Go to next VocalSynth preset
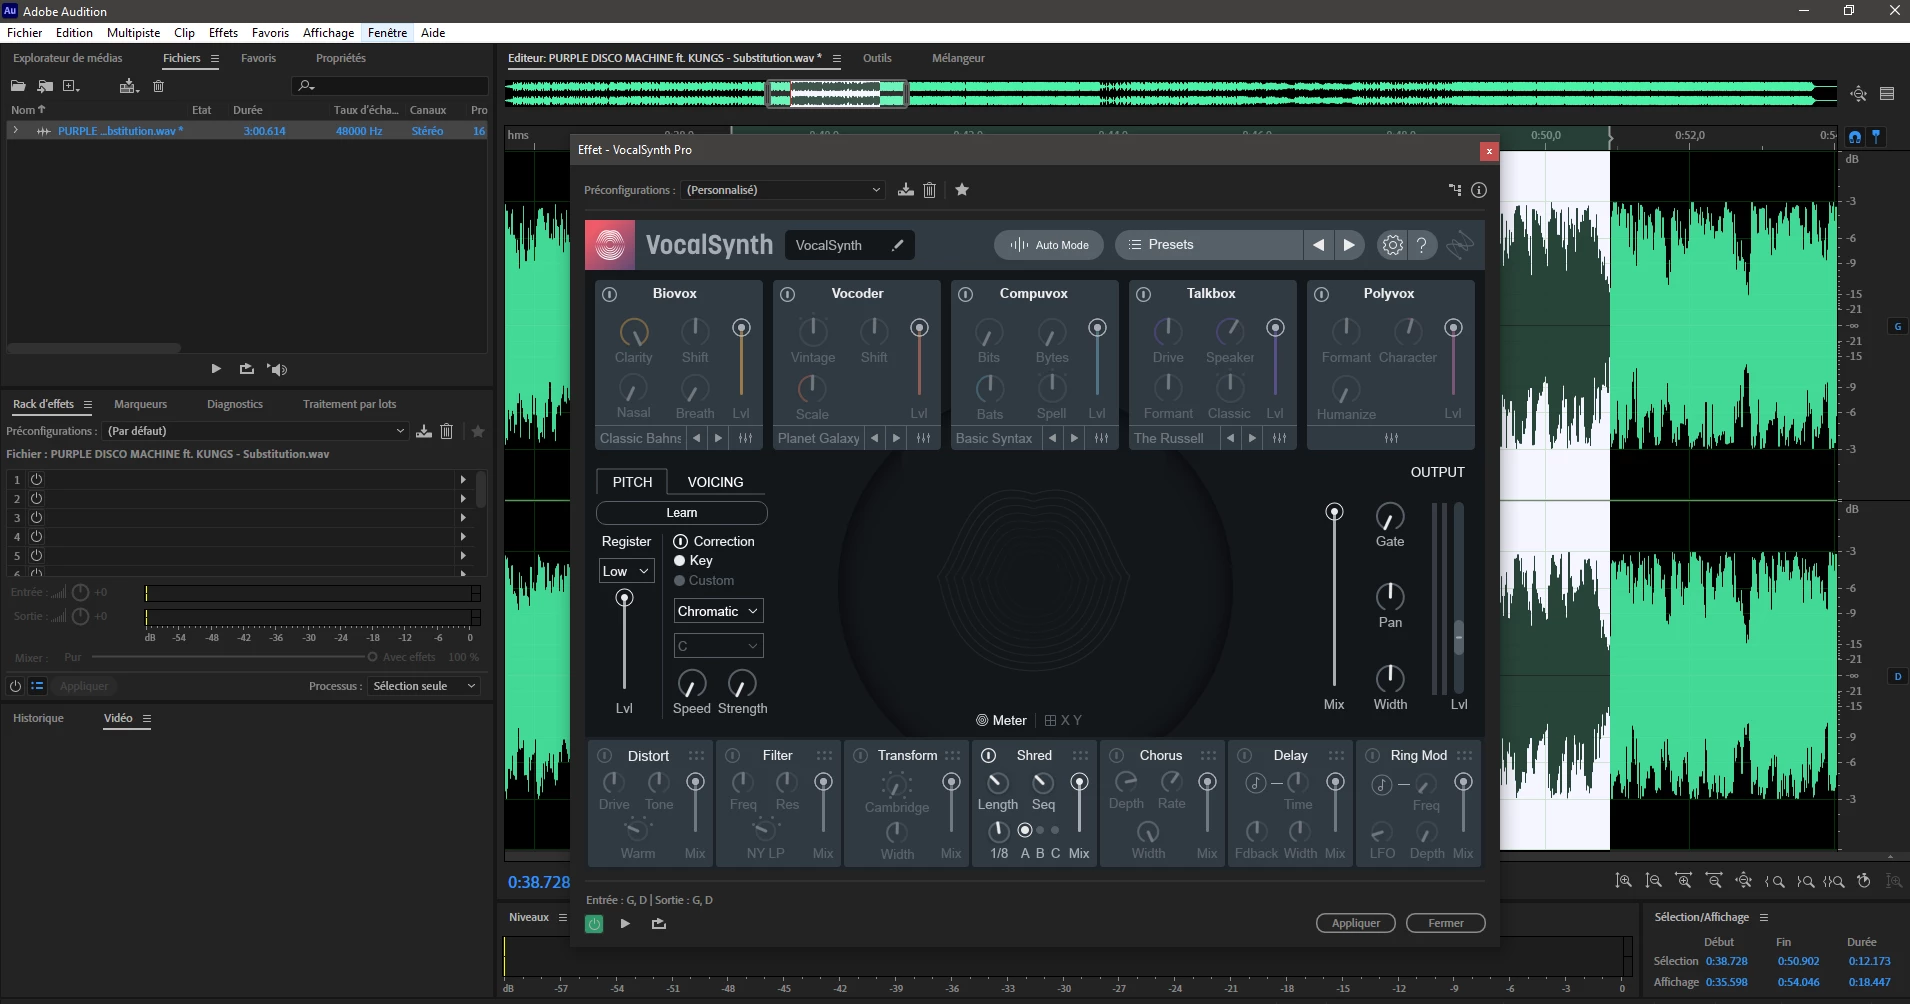The height and width of the screenshot is (1004, 1910). tap(1349, 245)
